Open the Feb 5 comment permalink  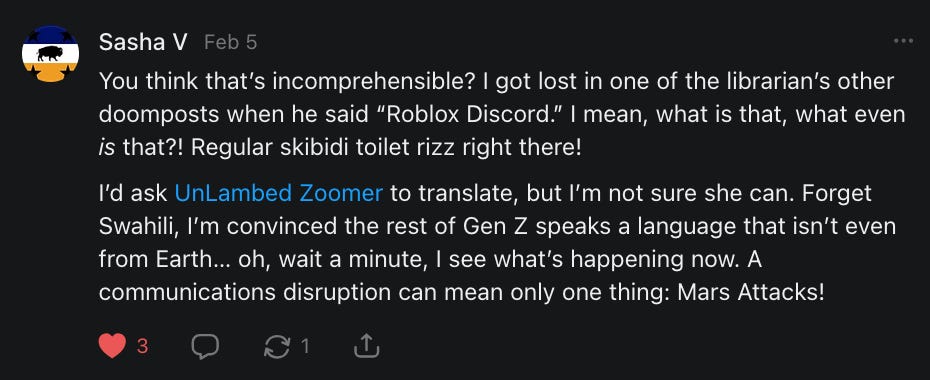(x=231, y=43)
